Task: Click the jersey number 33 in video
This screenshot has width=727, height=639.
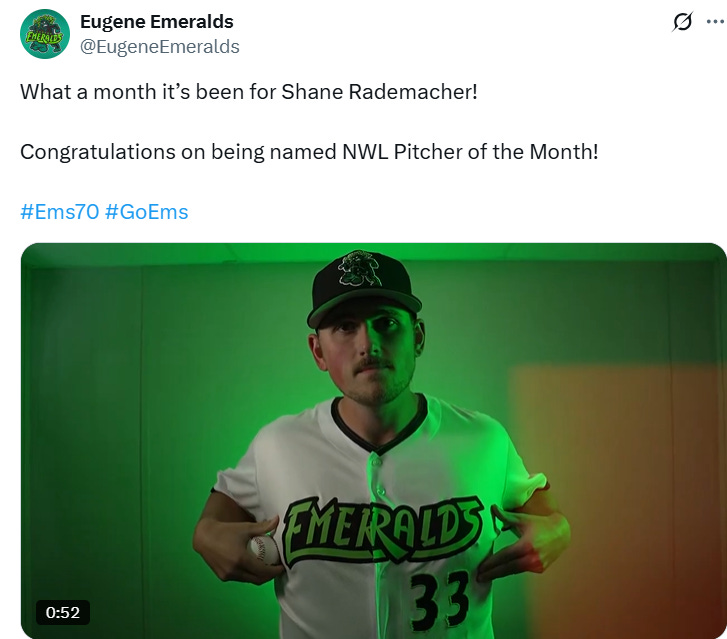Action: click(439, 601)
